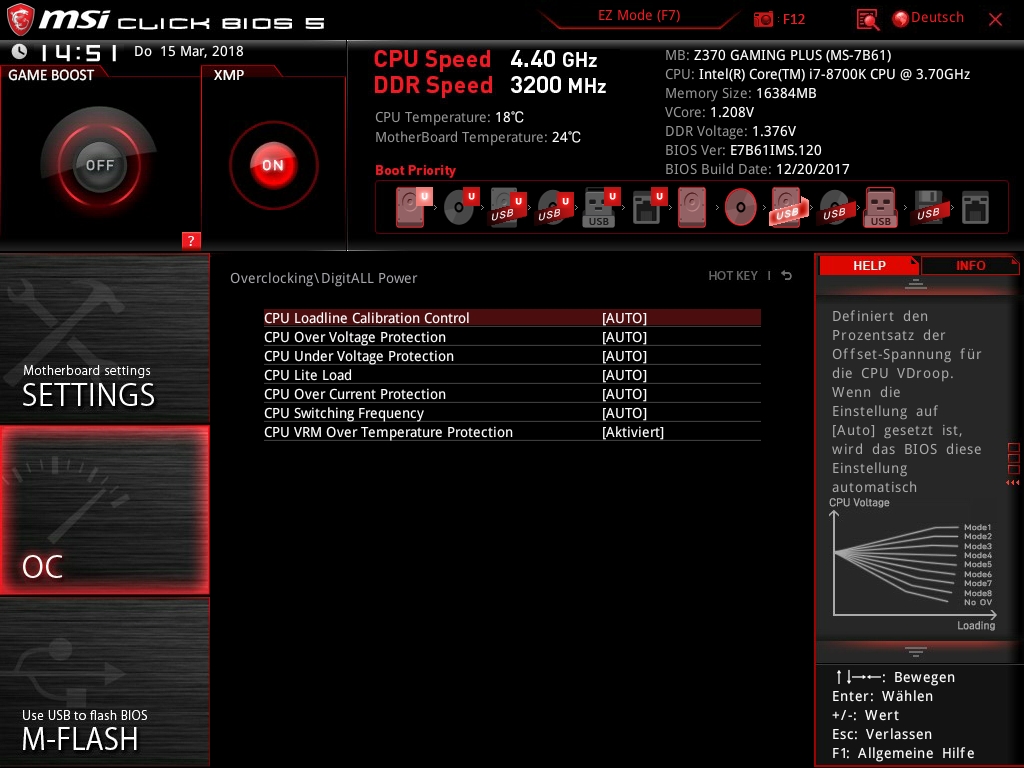
Task: Select the UEFI CD/DVD boot device icon
Action: (461, 207)
